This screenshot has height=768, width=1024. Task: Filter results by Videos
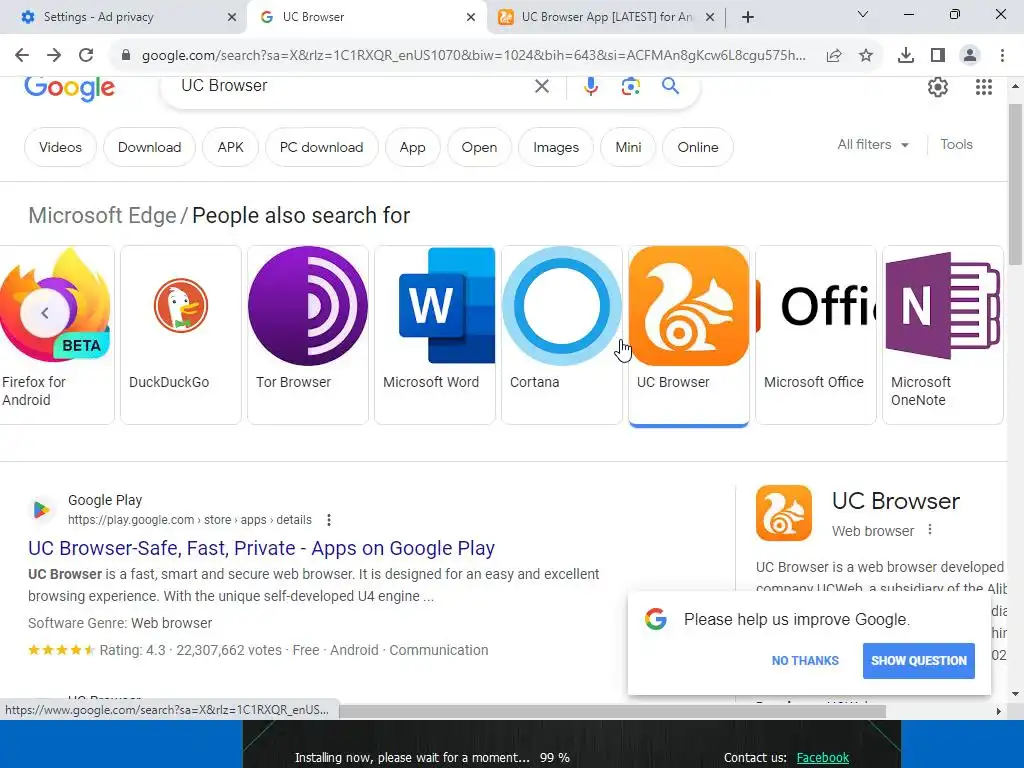click(60, 148)
